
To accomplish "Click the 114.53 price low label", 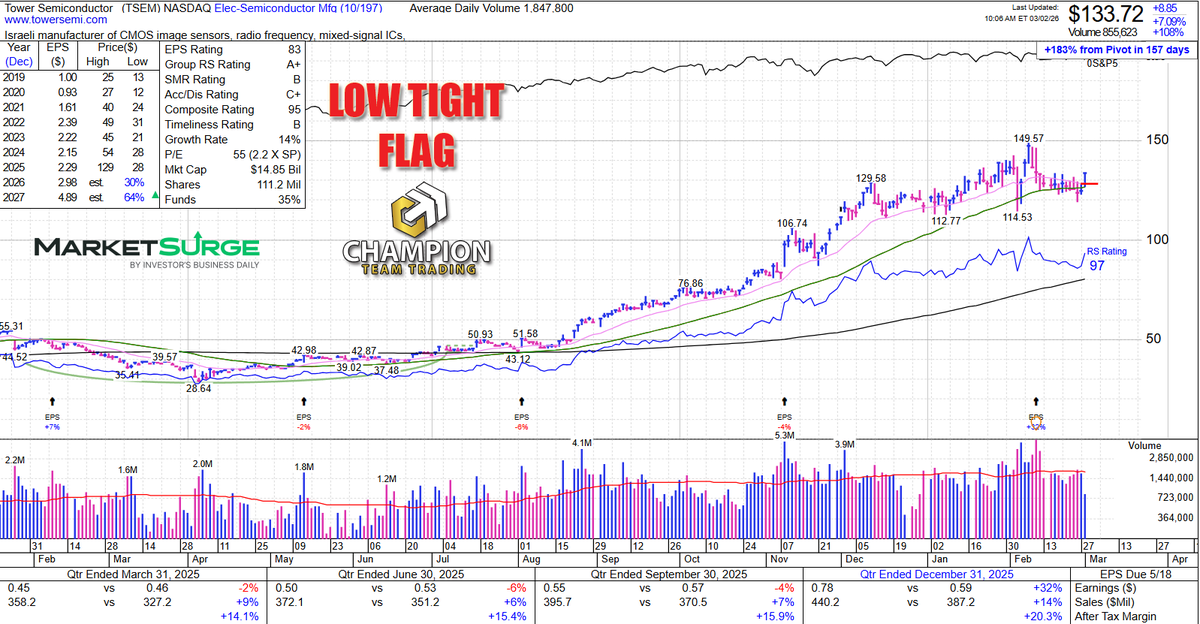I will click(x=1016, y=217).
